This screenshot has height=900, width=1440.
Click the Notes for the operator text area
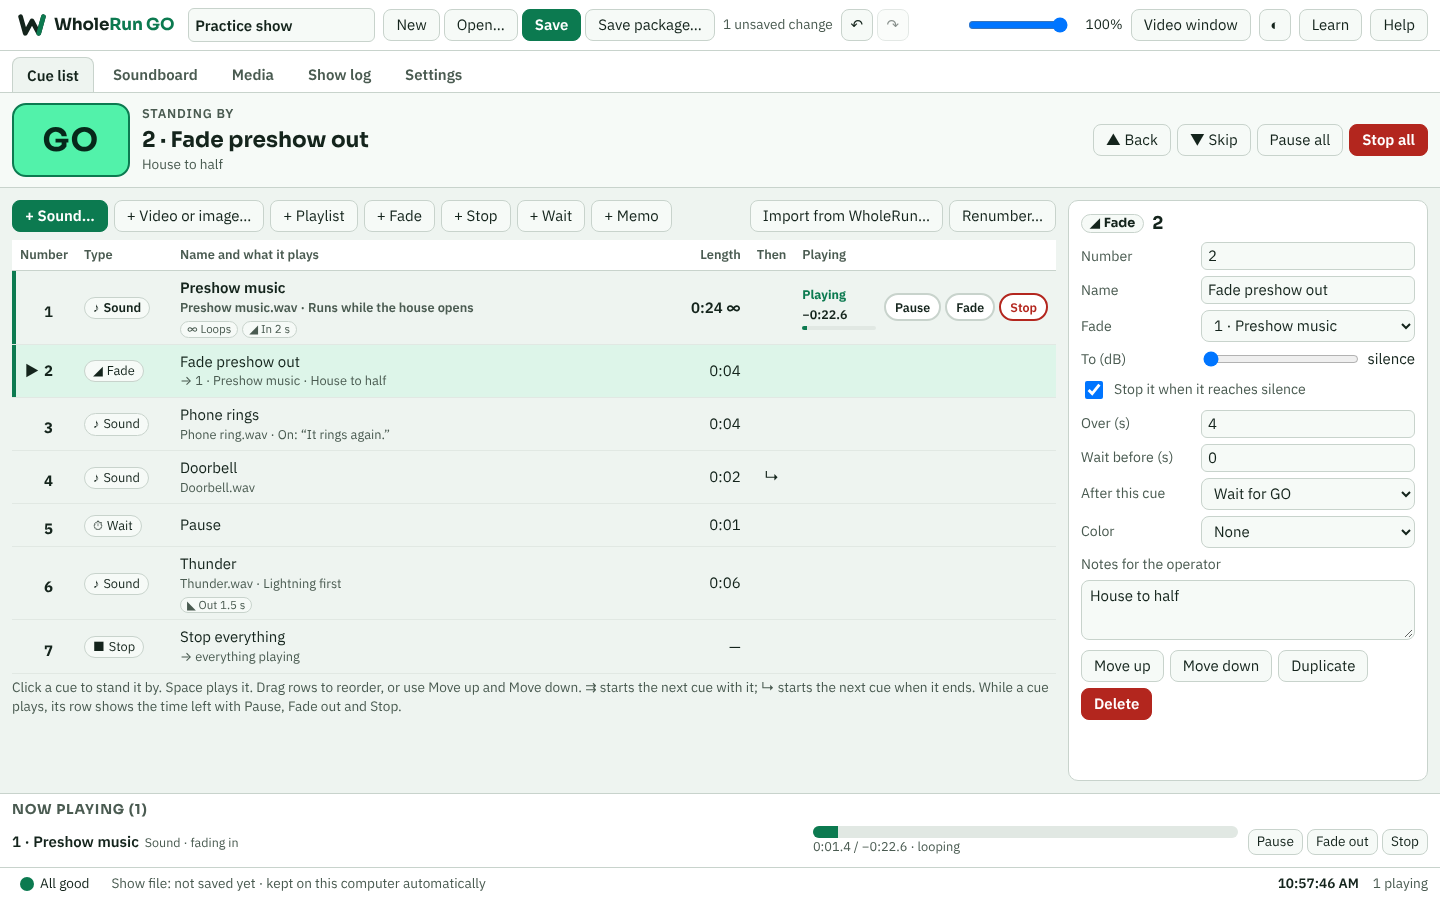1248,610
